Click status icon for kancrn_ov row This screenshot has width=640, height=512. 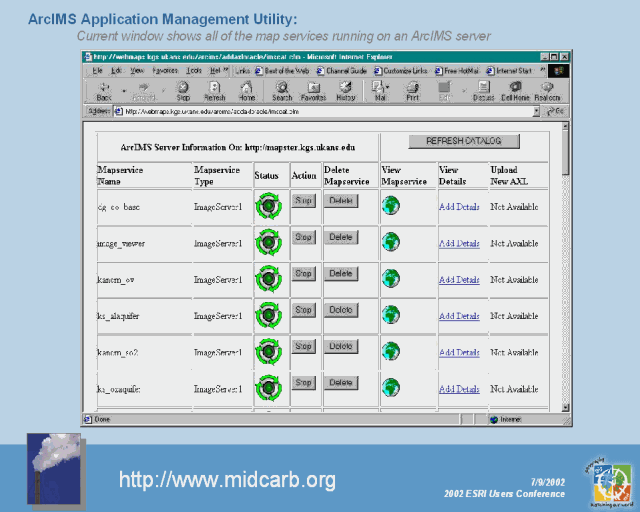(269, 279)
